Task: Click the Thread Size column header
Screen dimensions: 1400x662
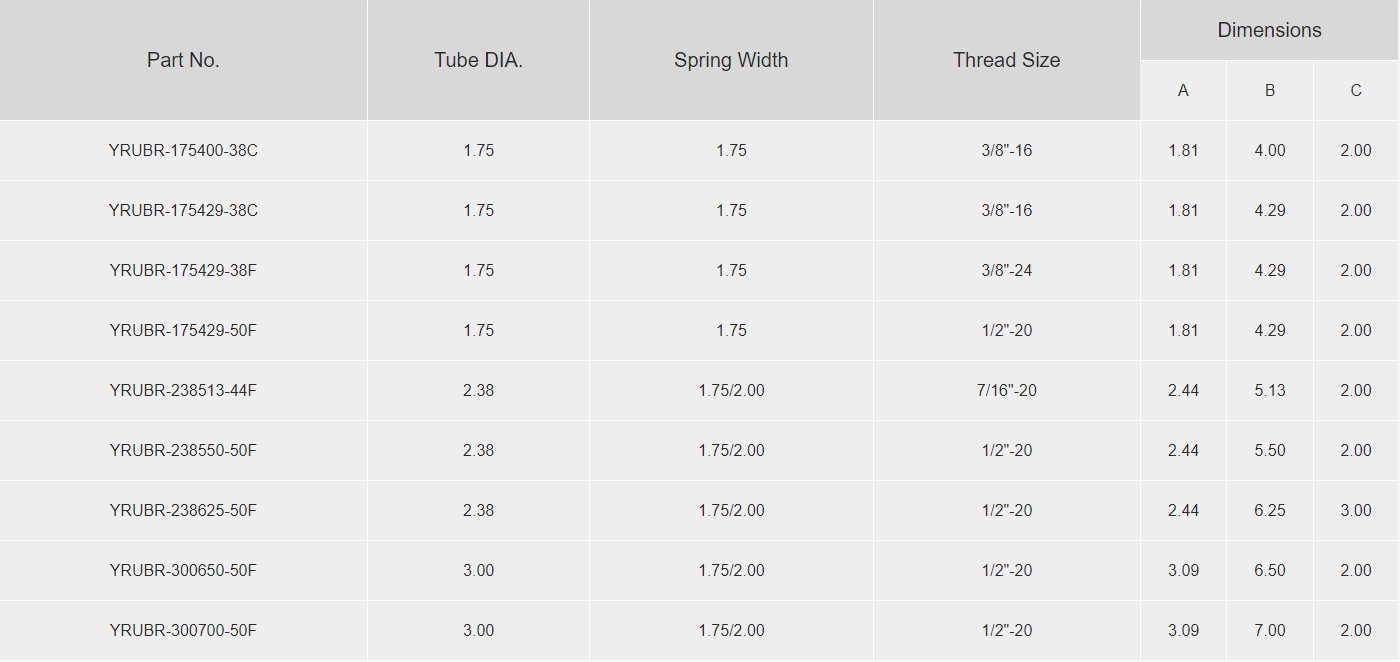Action: point(1007,60)
